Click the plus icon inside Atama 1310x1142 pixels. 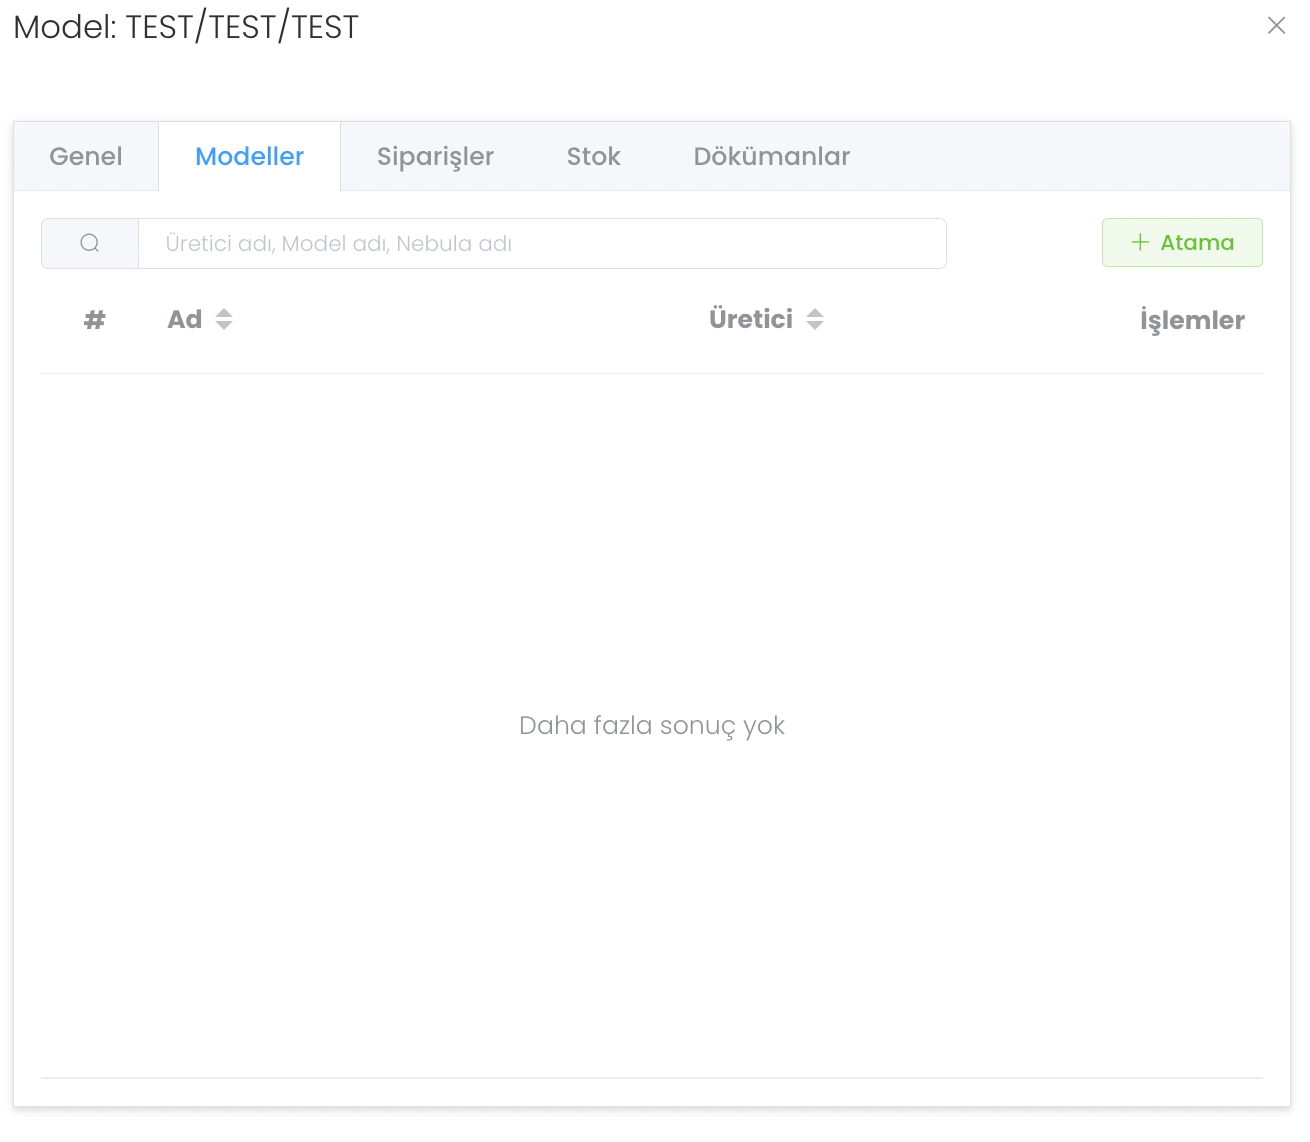(x=1140, y=243)
